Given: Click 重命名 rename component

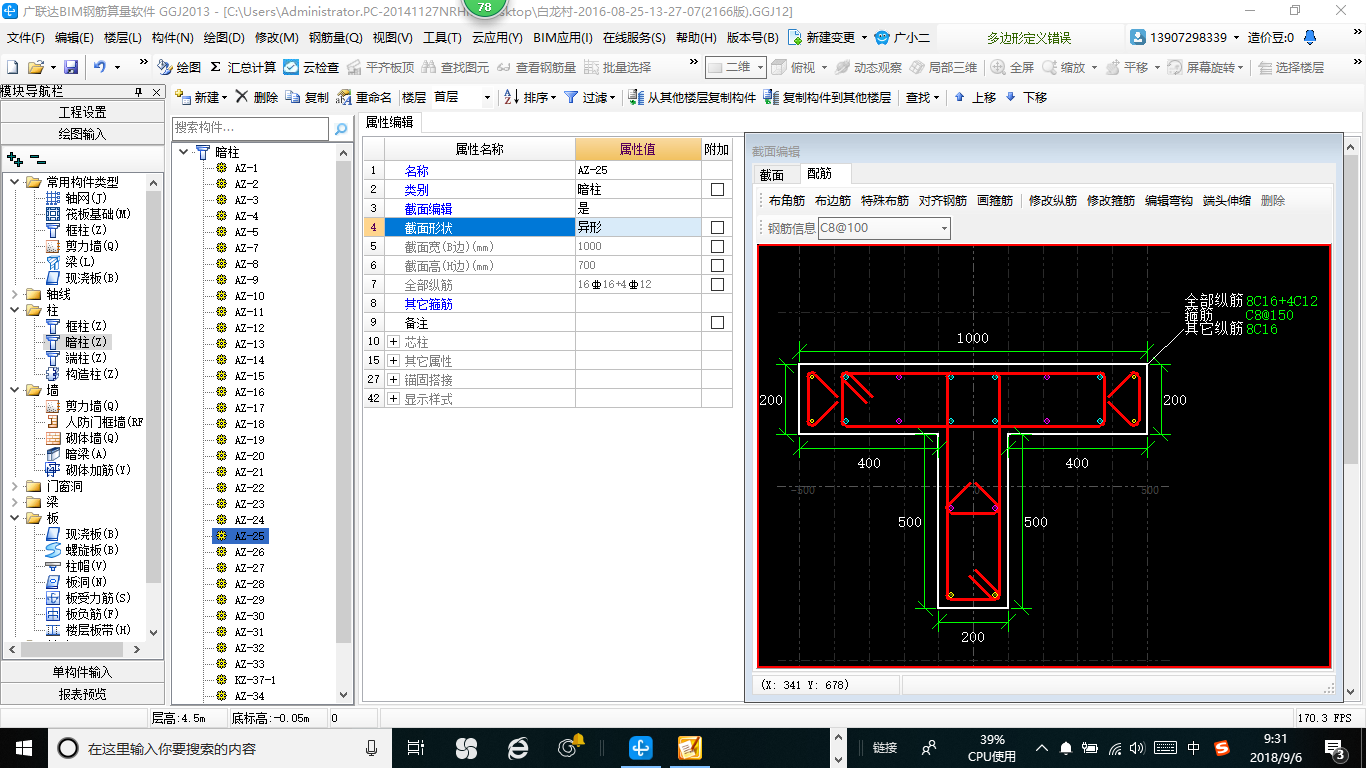Looking at the screenshot, I should 364,97.
